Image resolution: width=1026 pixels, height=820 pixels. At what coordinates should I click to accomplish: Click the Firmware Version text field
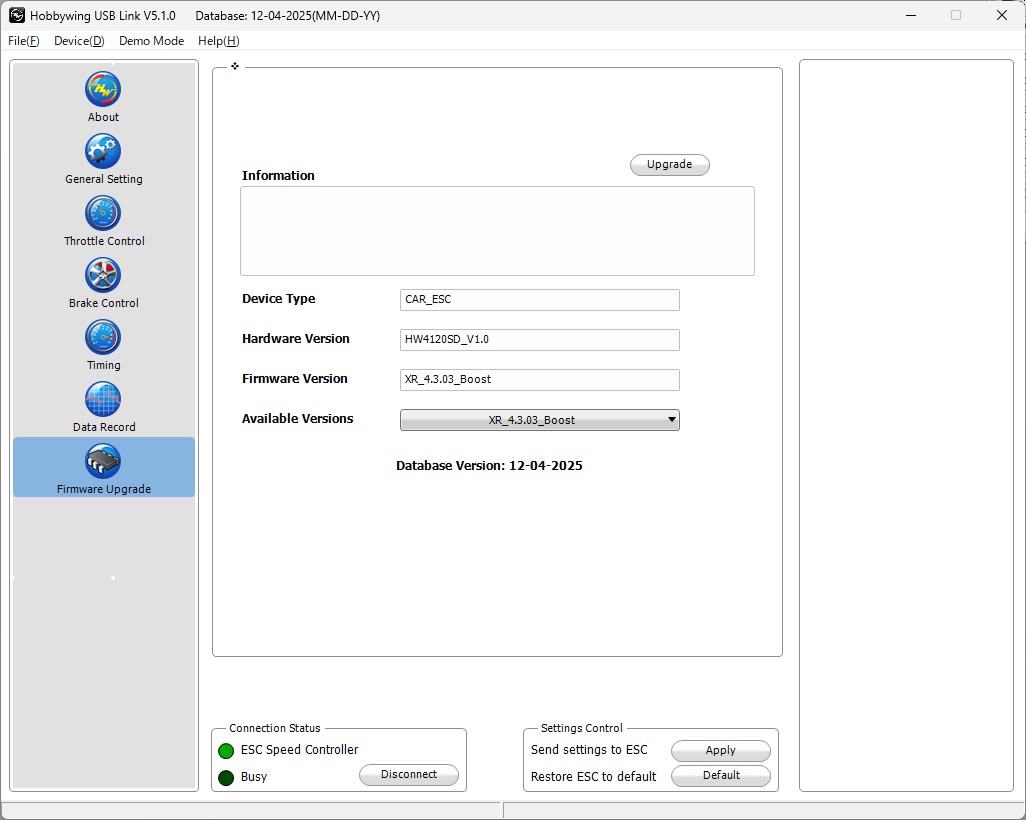point(539,380)
